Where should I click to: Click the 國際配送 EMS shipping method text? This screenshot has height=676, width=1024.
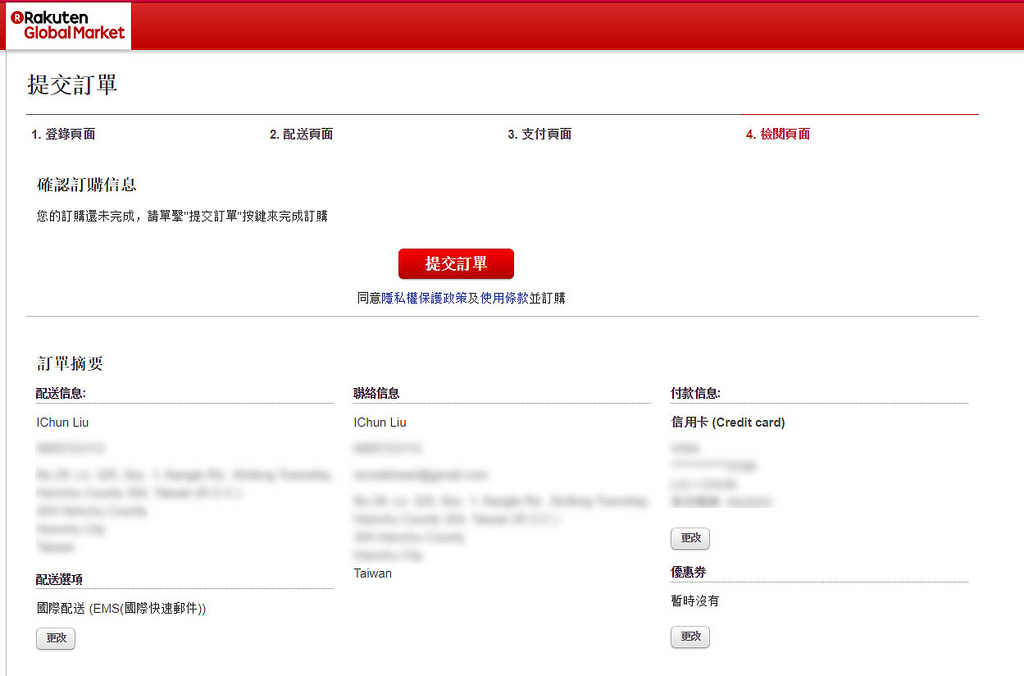point(121,608)
